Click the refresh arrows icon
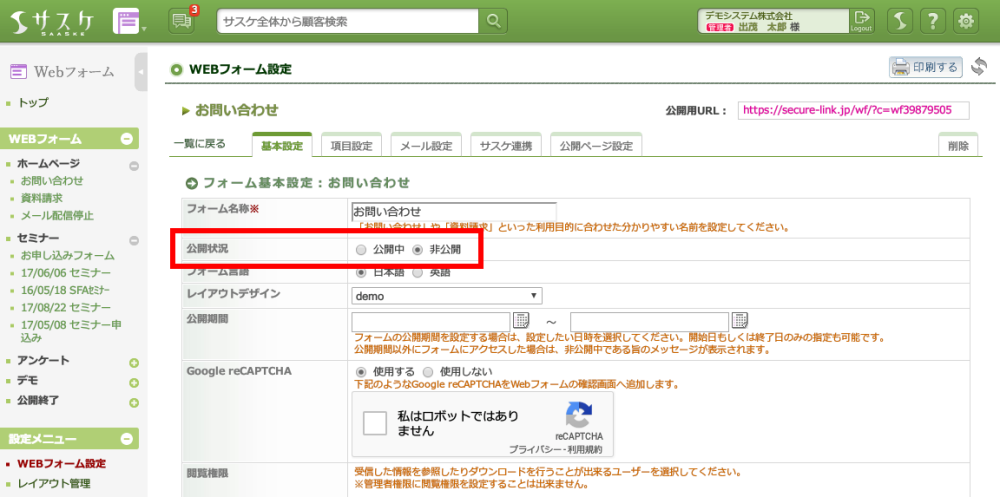This screenshot has width=1000, height=497. [978, 67]
